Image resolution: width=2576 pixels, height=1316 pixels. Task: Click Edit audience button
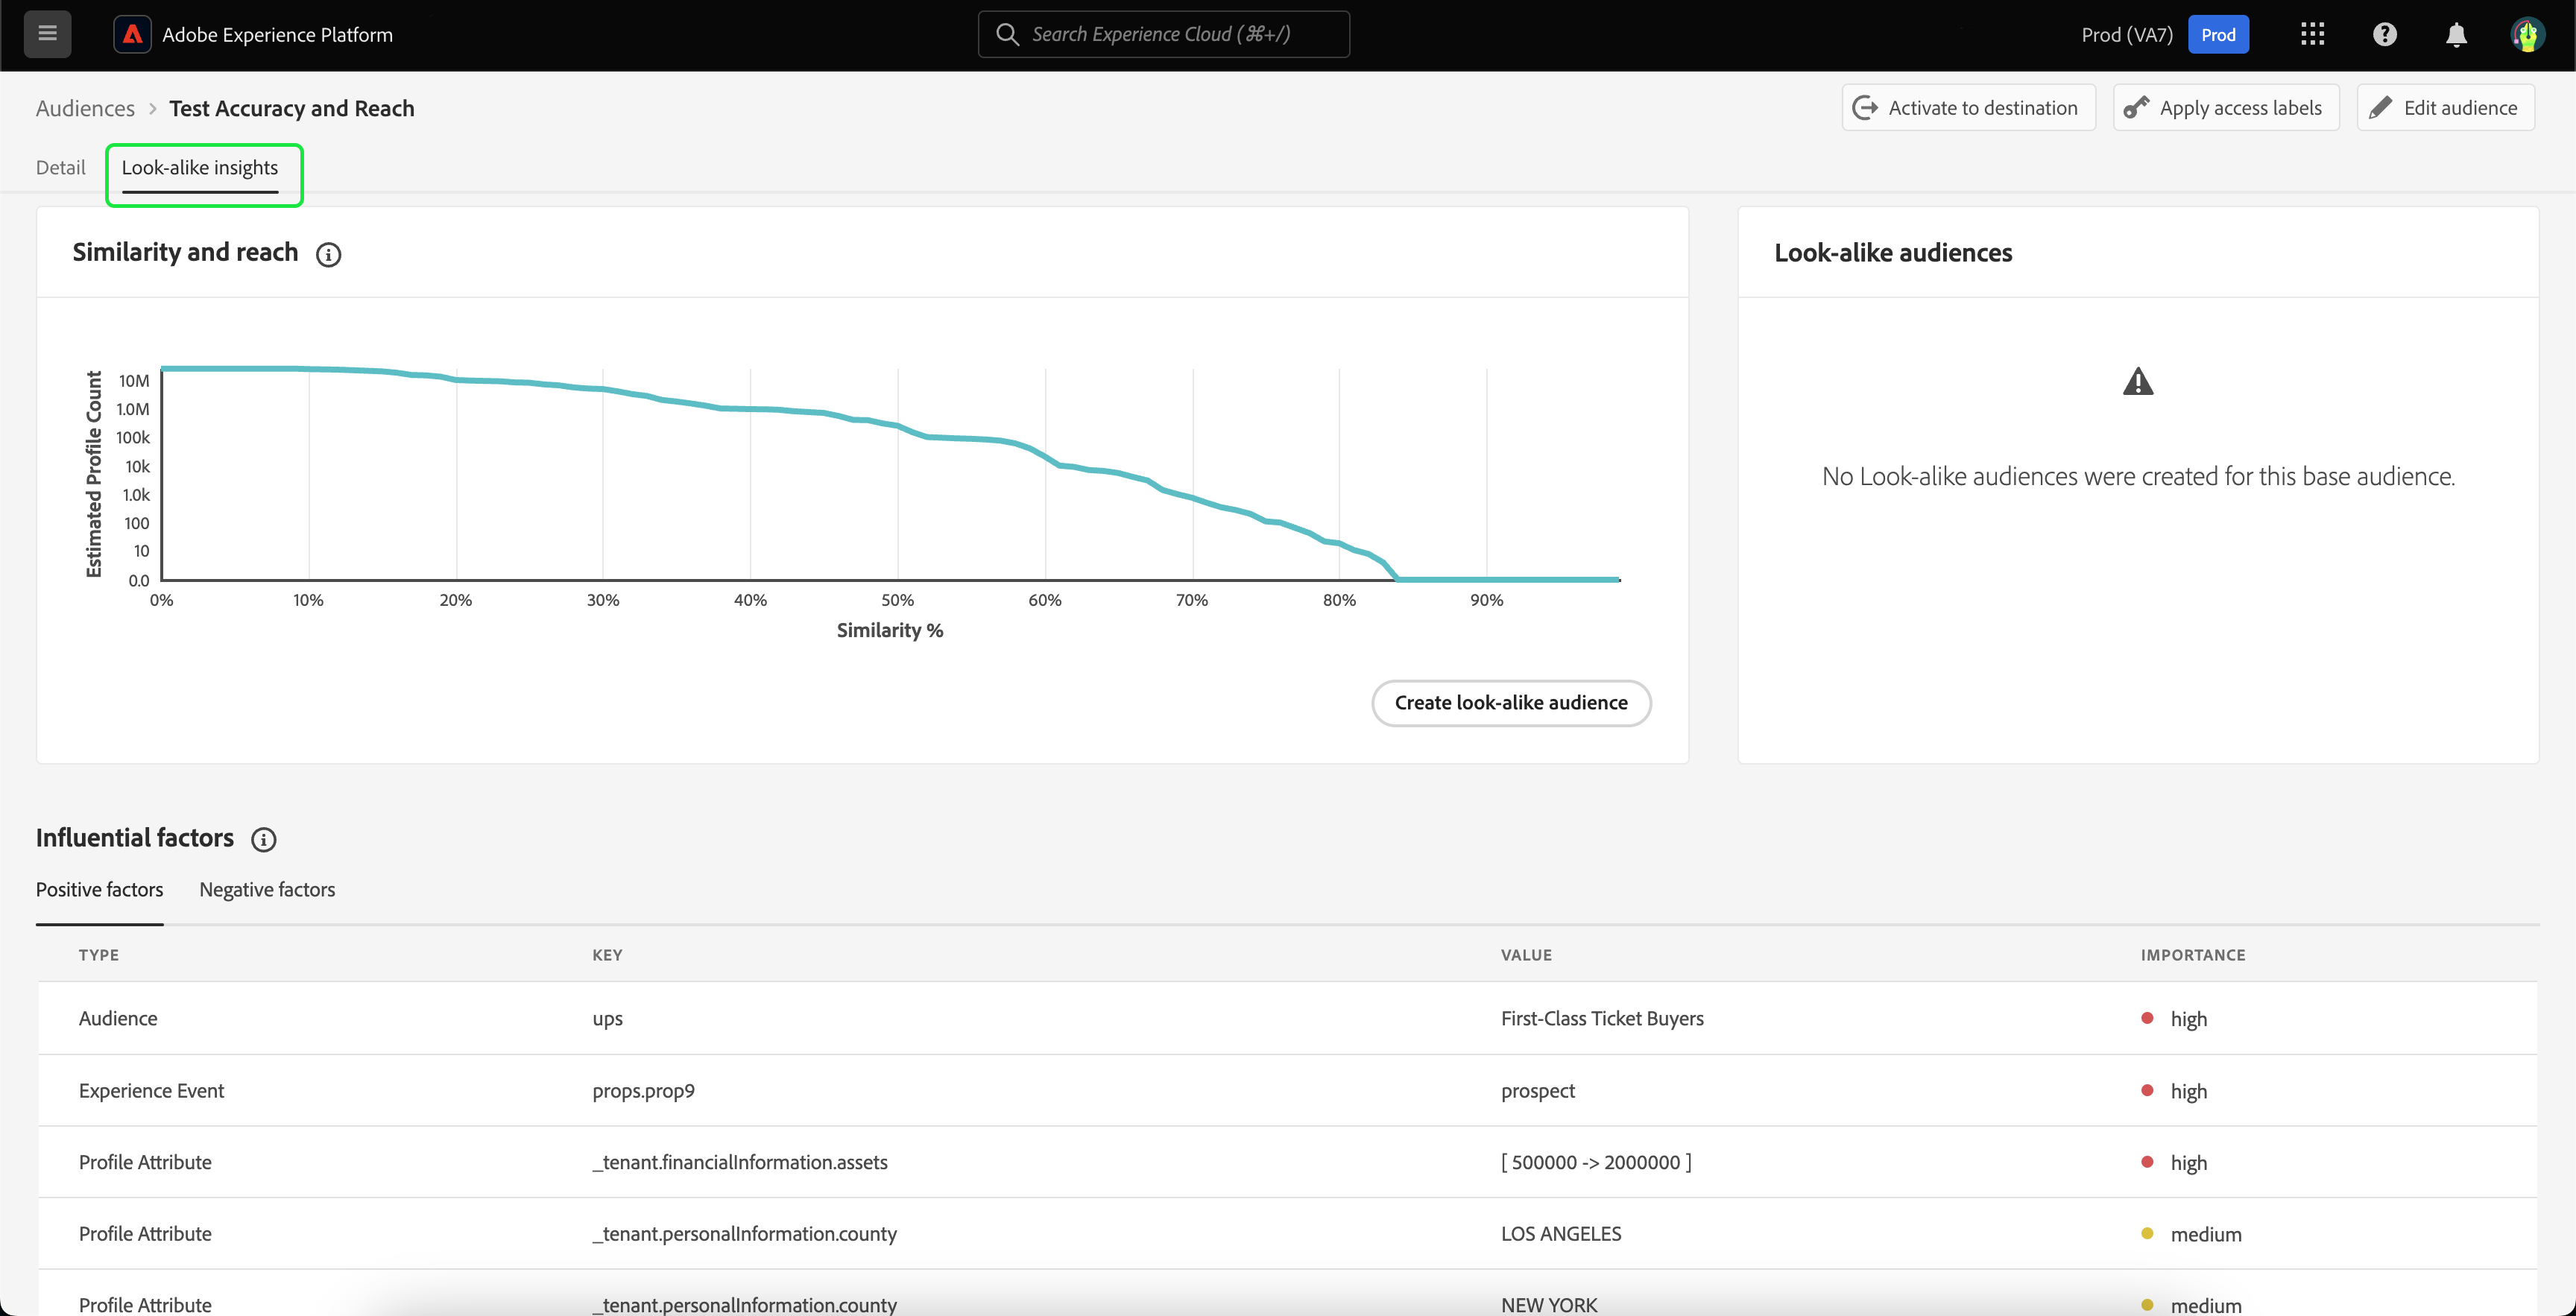click(2445, 107)
